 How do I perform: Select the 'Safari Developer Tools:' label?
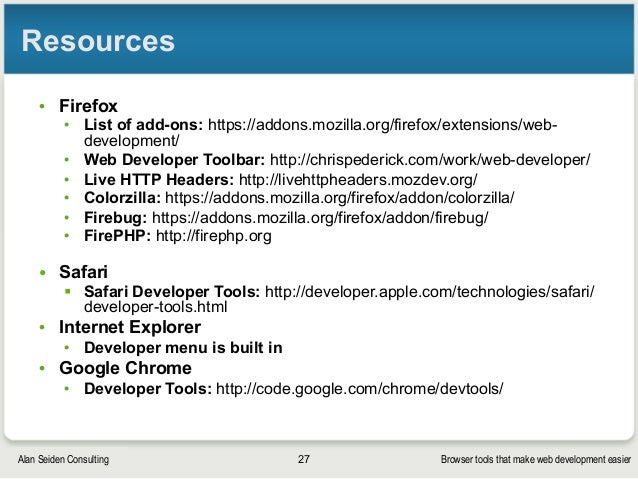(x=172, y=292)
